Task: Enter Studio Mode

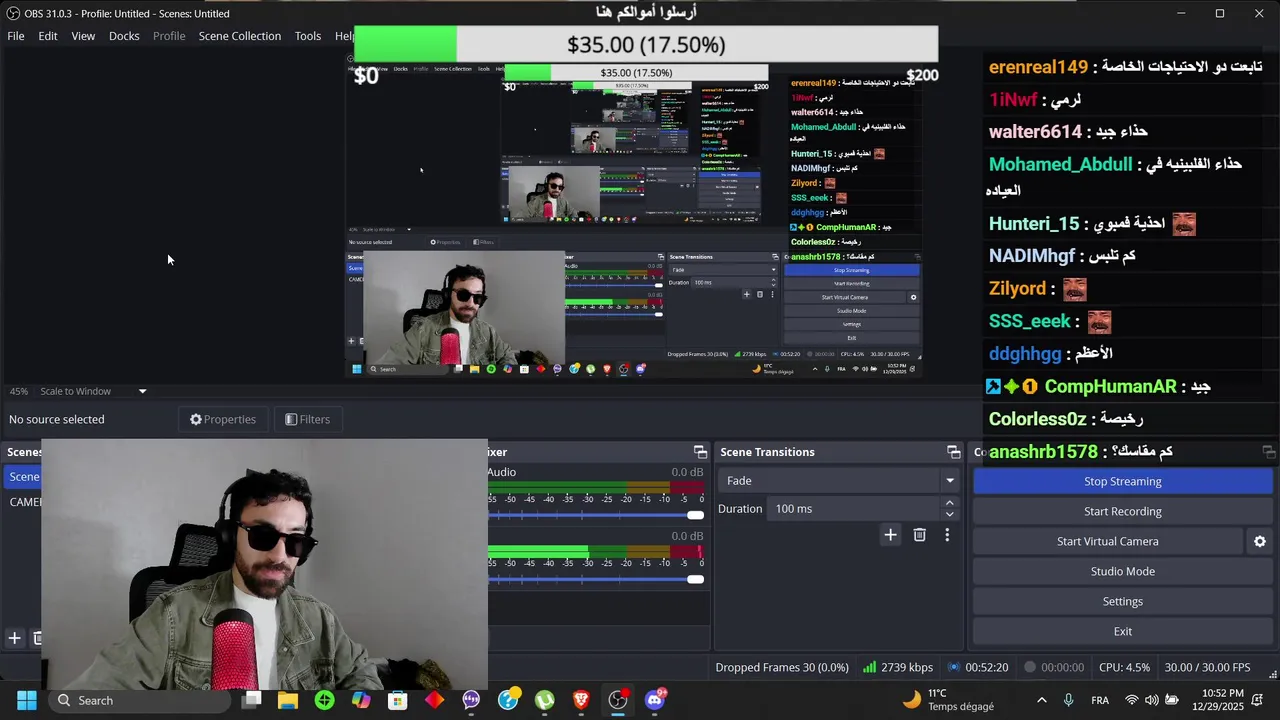Action: [x=1123, y=571]
